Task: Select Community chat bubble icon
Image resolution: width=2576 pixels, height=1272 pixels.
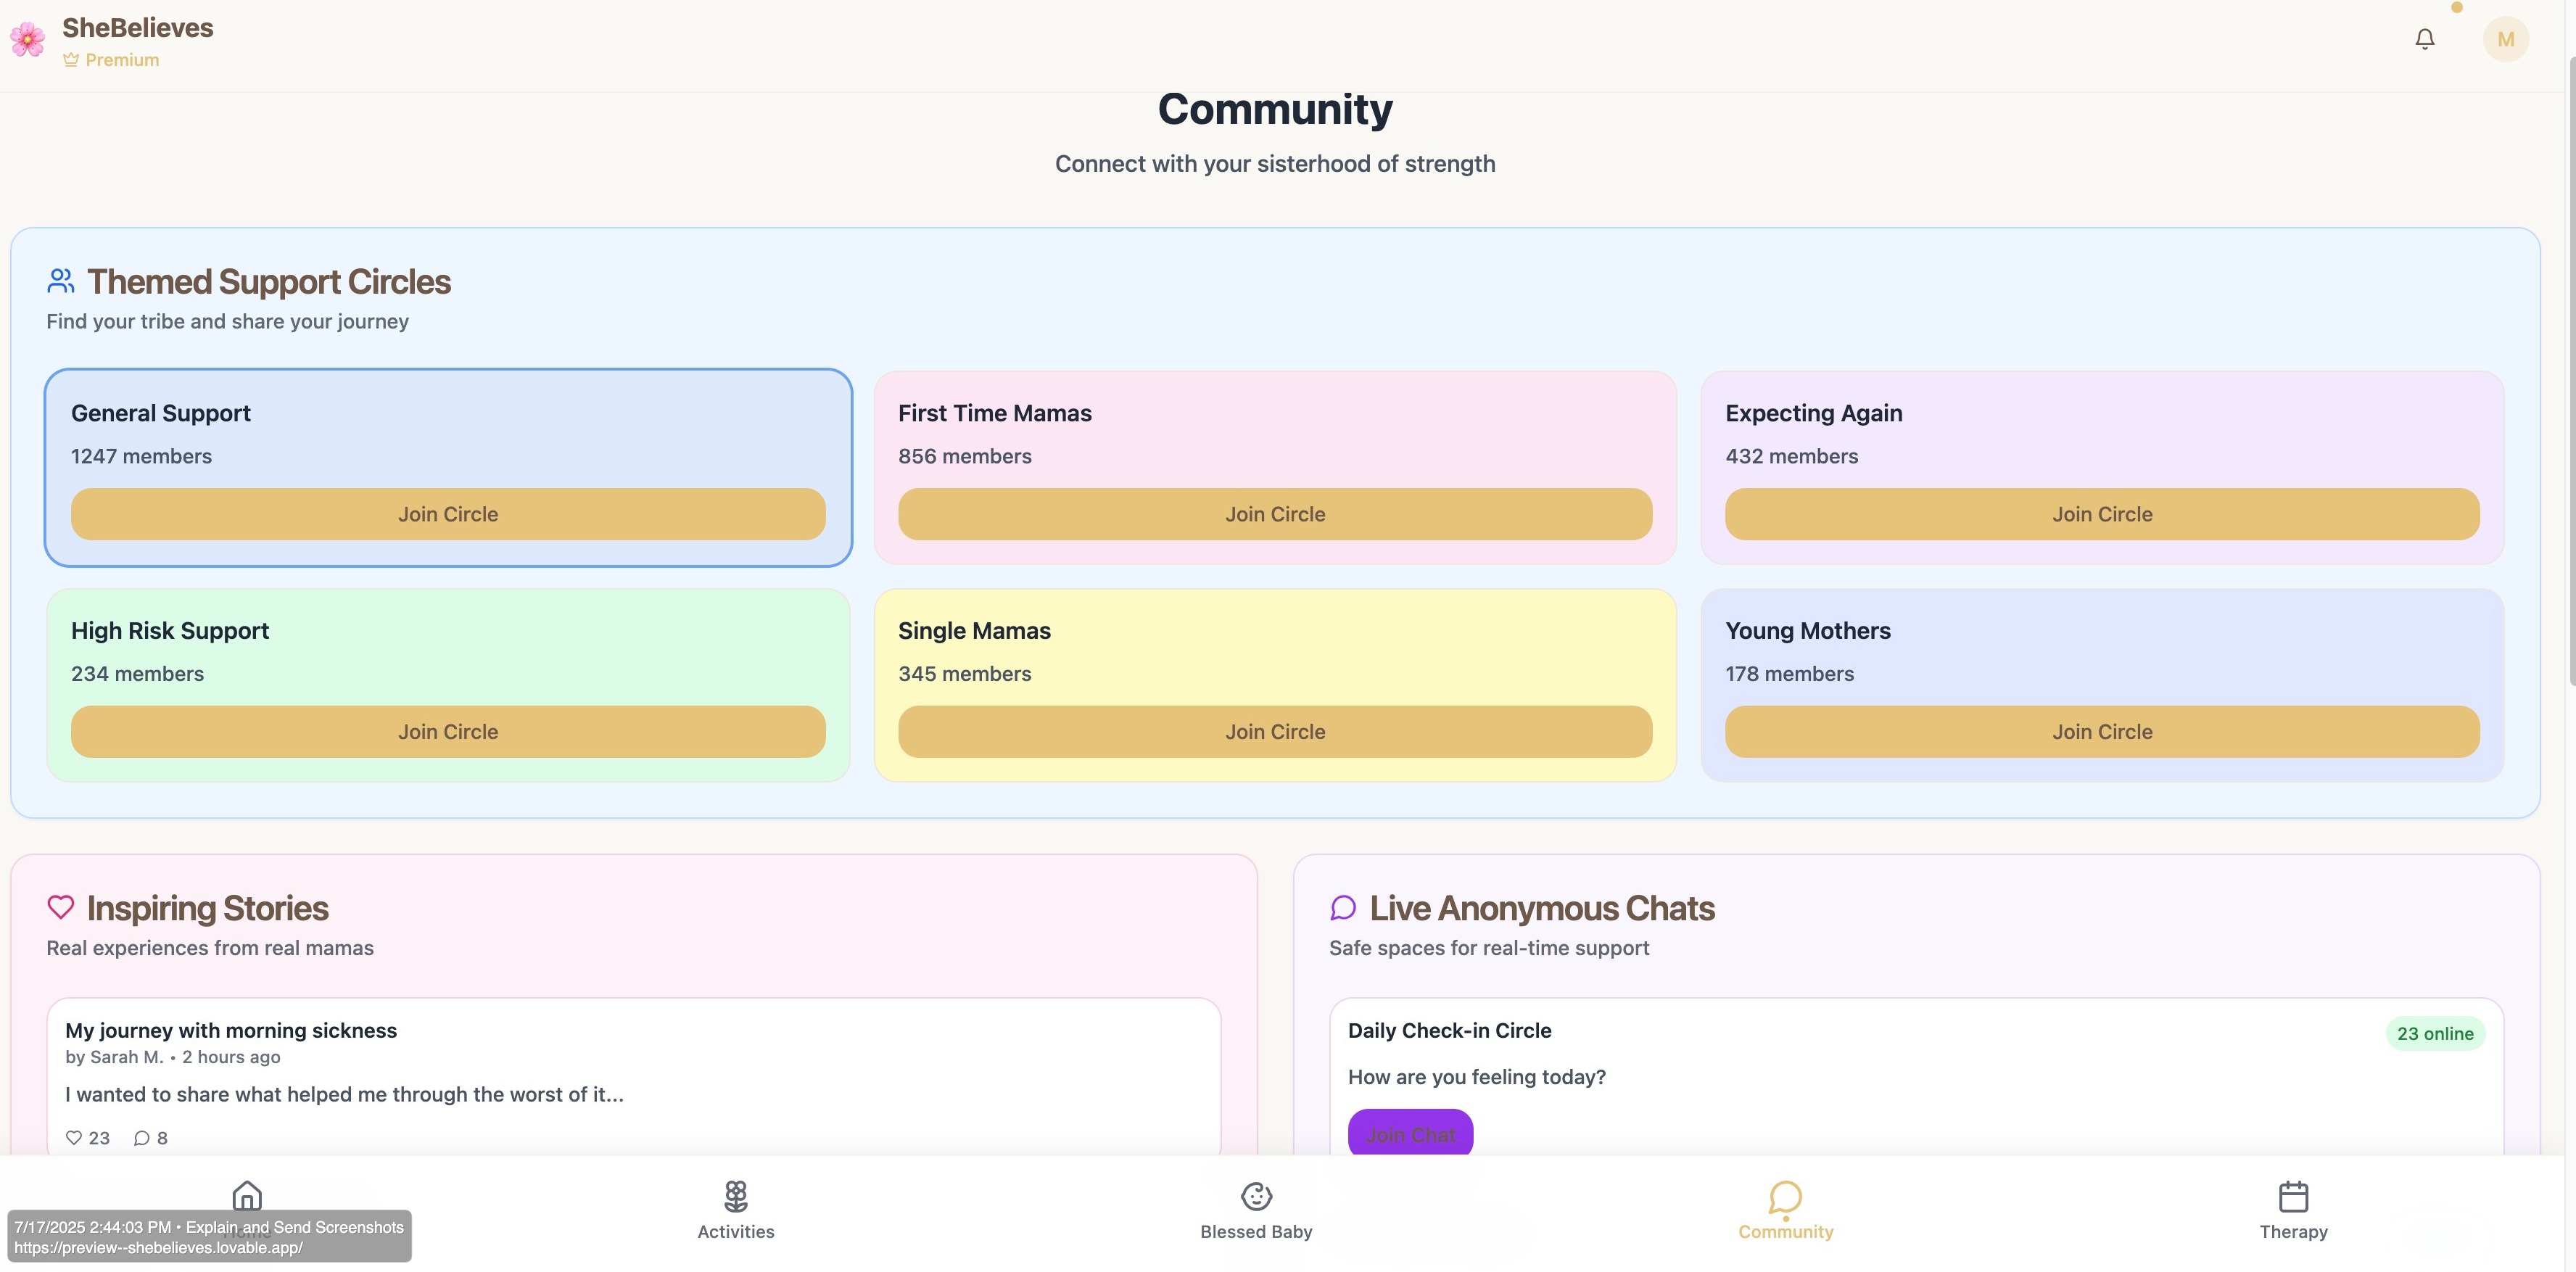Action: coord(1785,1196)
